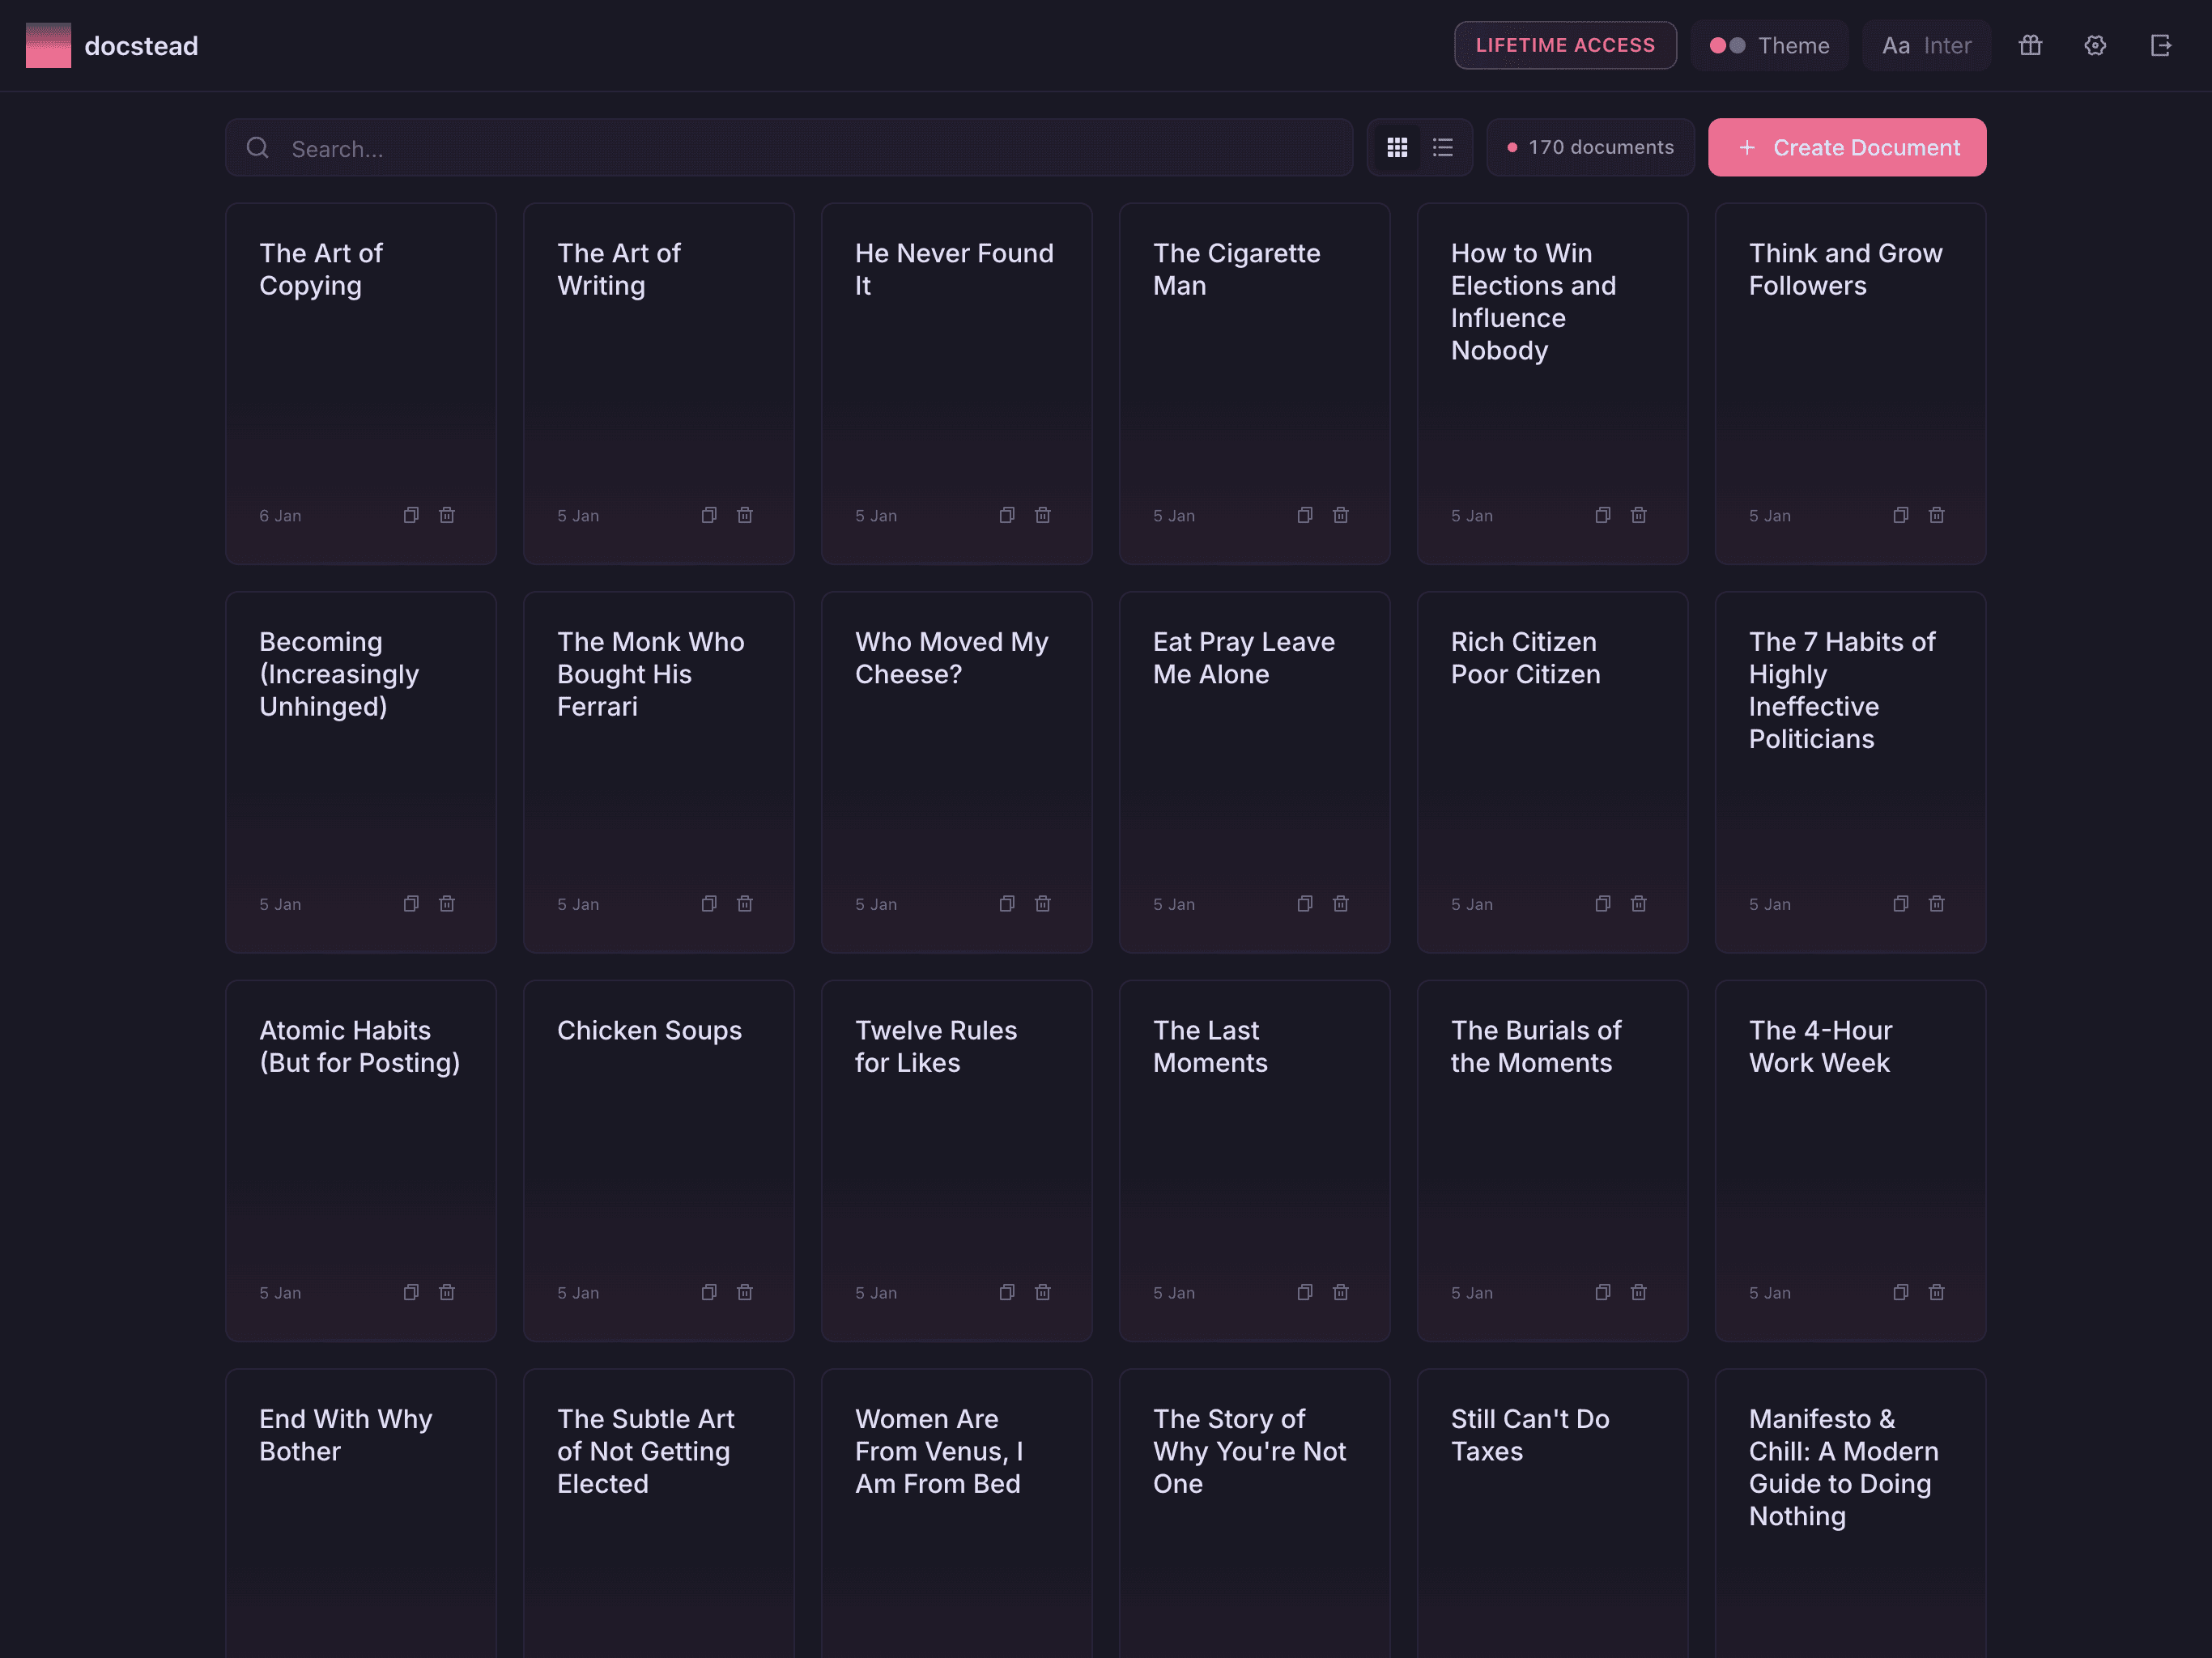Switch to list view layout
Viewport: 2212px width, 1658px height.
1442,147
